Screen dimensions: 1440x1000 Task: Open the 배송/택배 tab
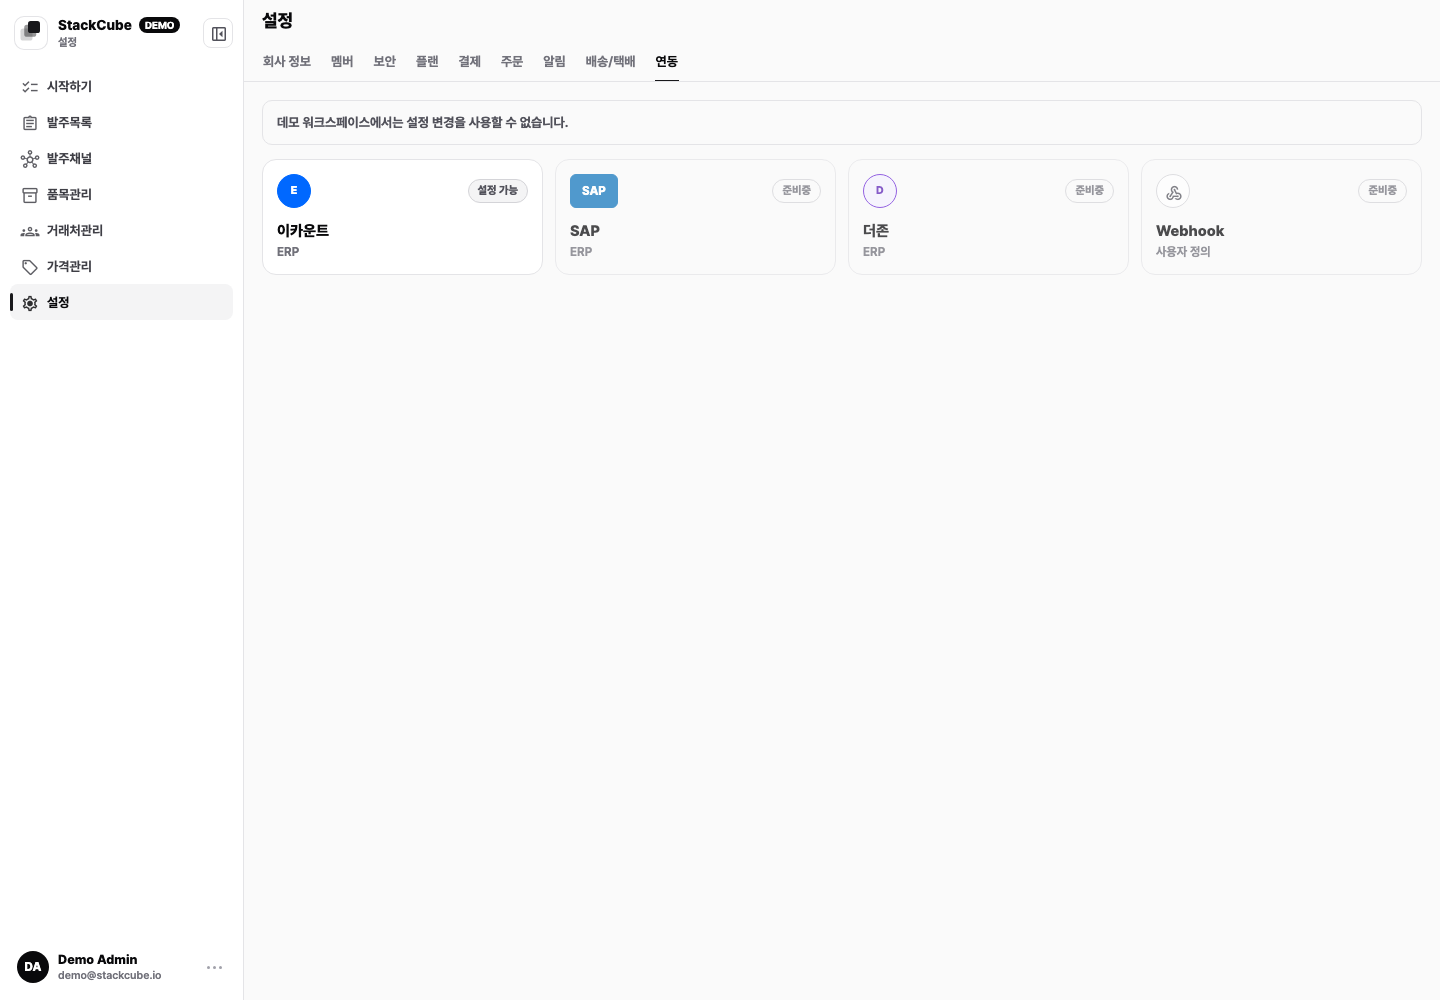tap(611, 62)
